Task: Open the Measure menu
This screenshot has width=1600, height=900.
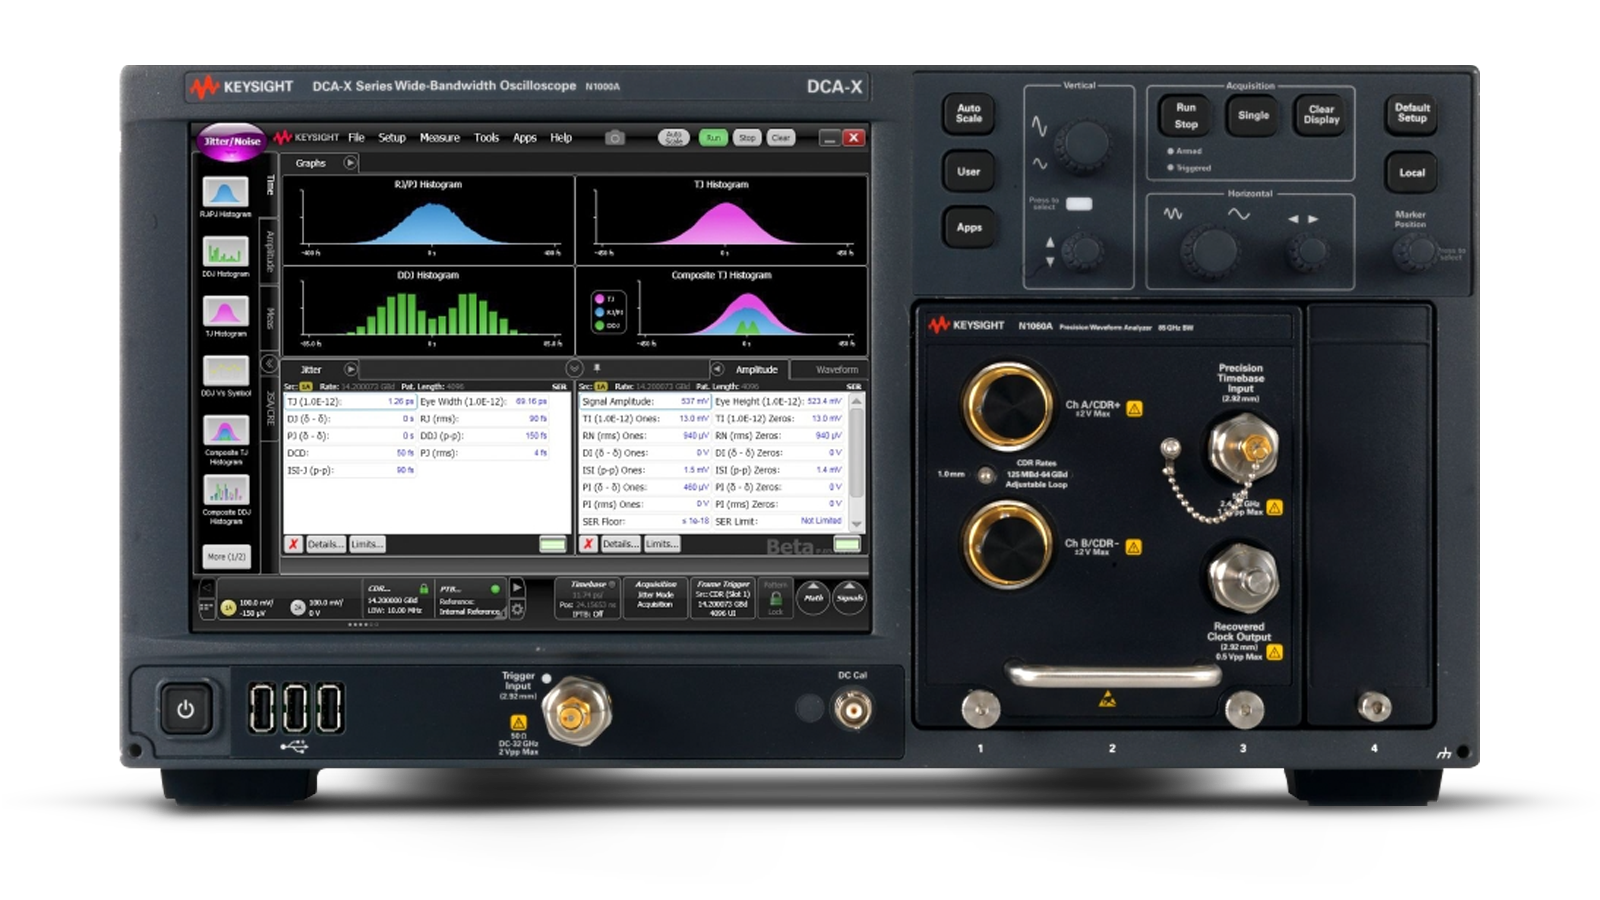Action: tap(439, 138)
